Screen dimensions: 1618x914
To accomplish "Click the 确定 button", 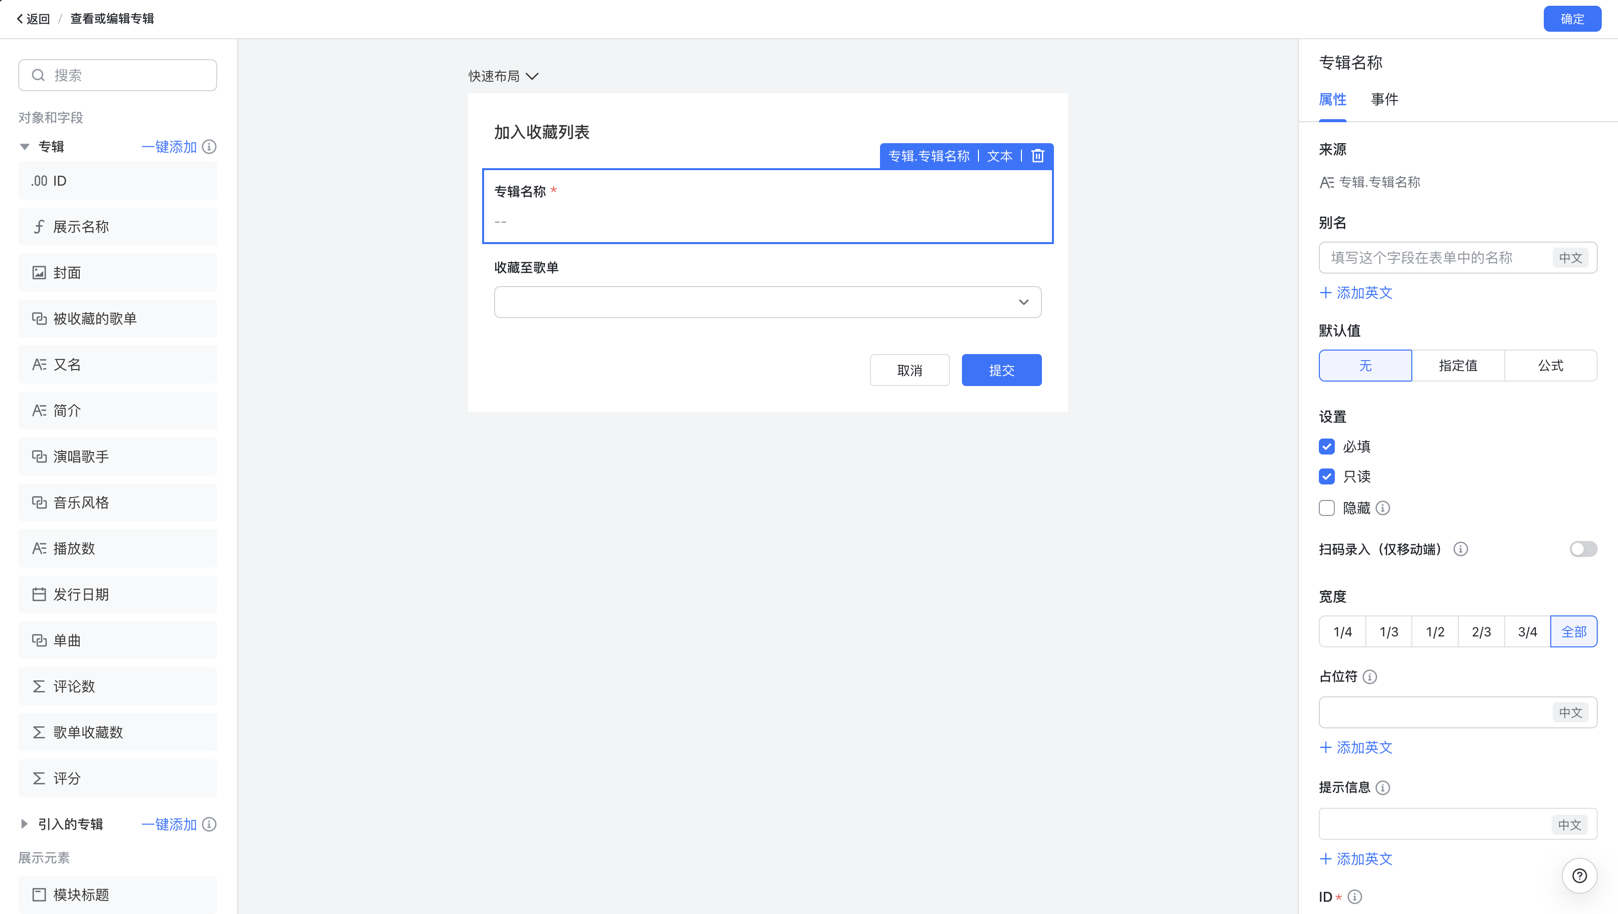I will [x=1572, y=19].
